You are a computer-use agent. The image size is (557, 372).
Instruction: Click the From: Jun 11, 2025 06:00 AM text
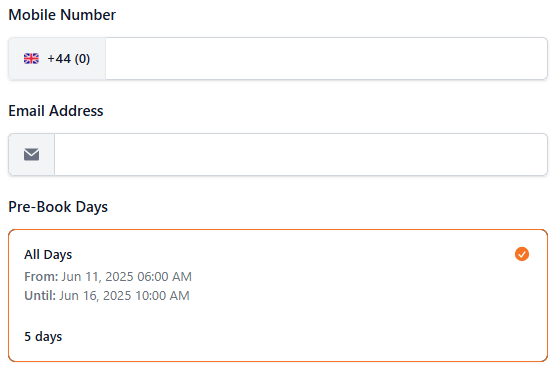pos(108,276)
